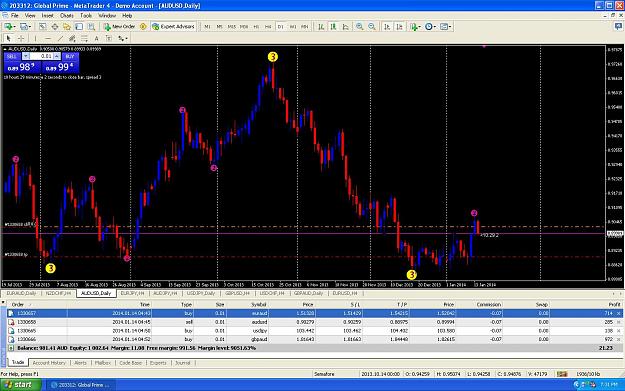This screenshot has height=391, width=625.
Task: Decrease volume with the down arrow
Action: click(x=26, y=57)
